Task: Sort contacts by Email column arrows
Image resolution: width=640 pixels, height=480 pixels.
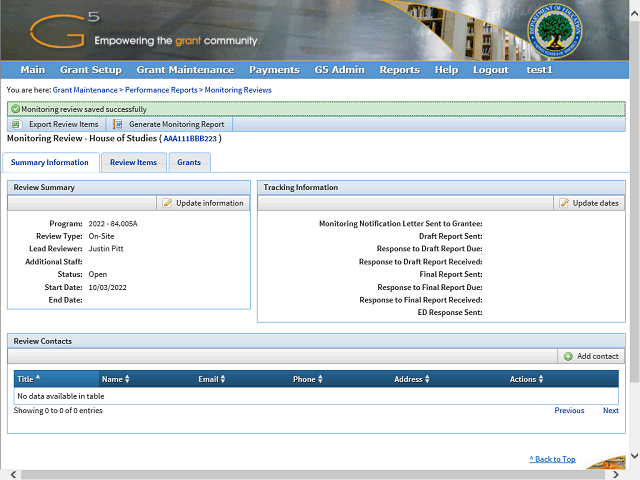Action: point(222,379)
